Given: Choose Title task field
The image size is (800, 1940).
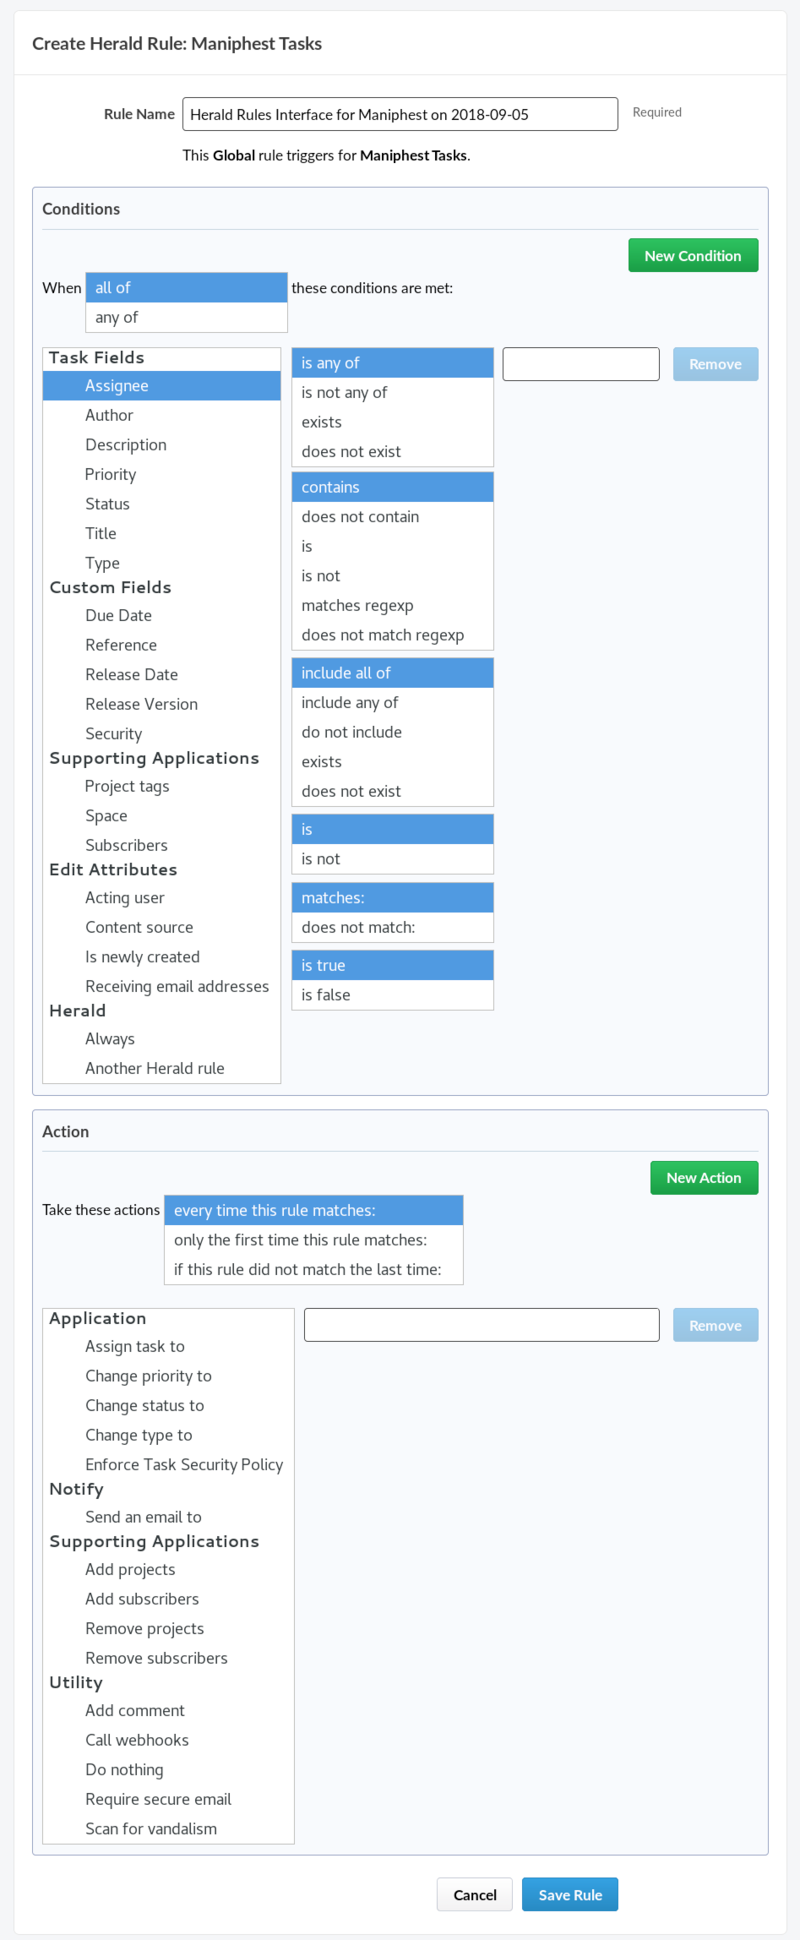Looking at the screenshot, I should [x=162, y=533].
